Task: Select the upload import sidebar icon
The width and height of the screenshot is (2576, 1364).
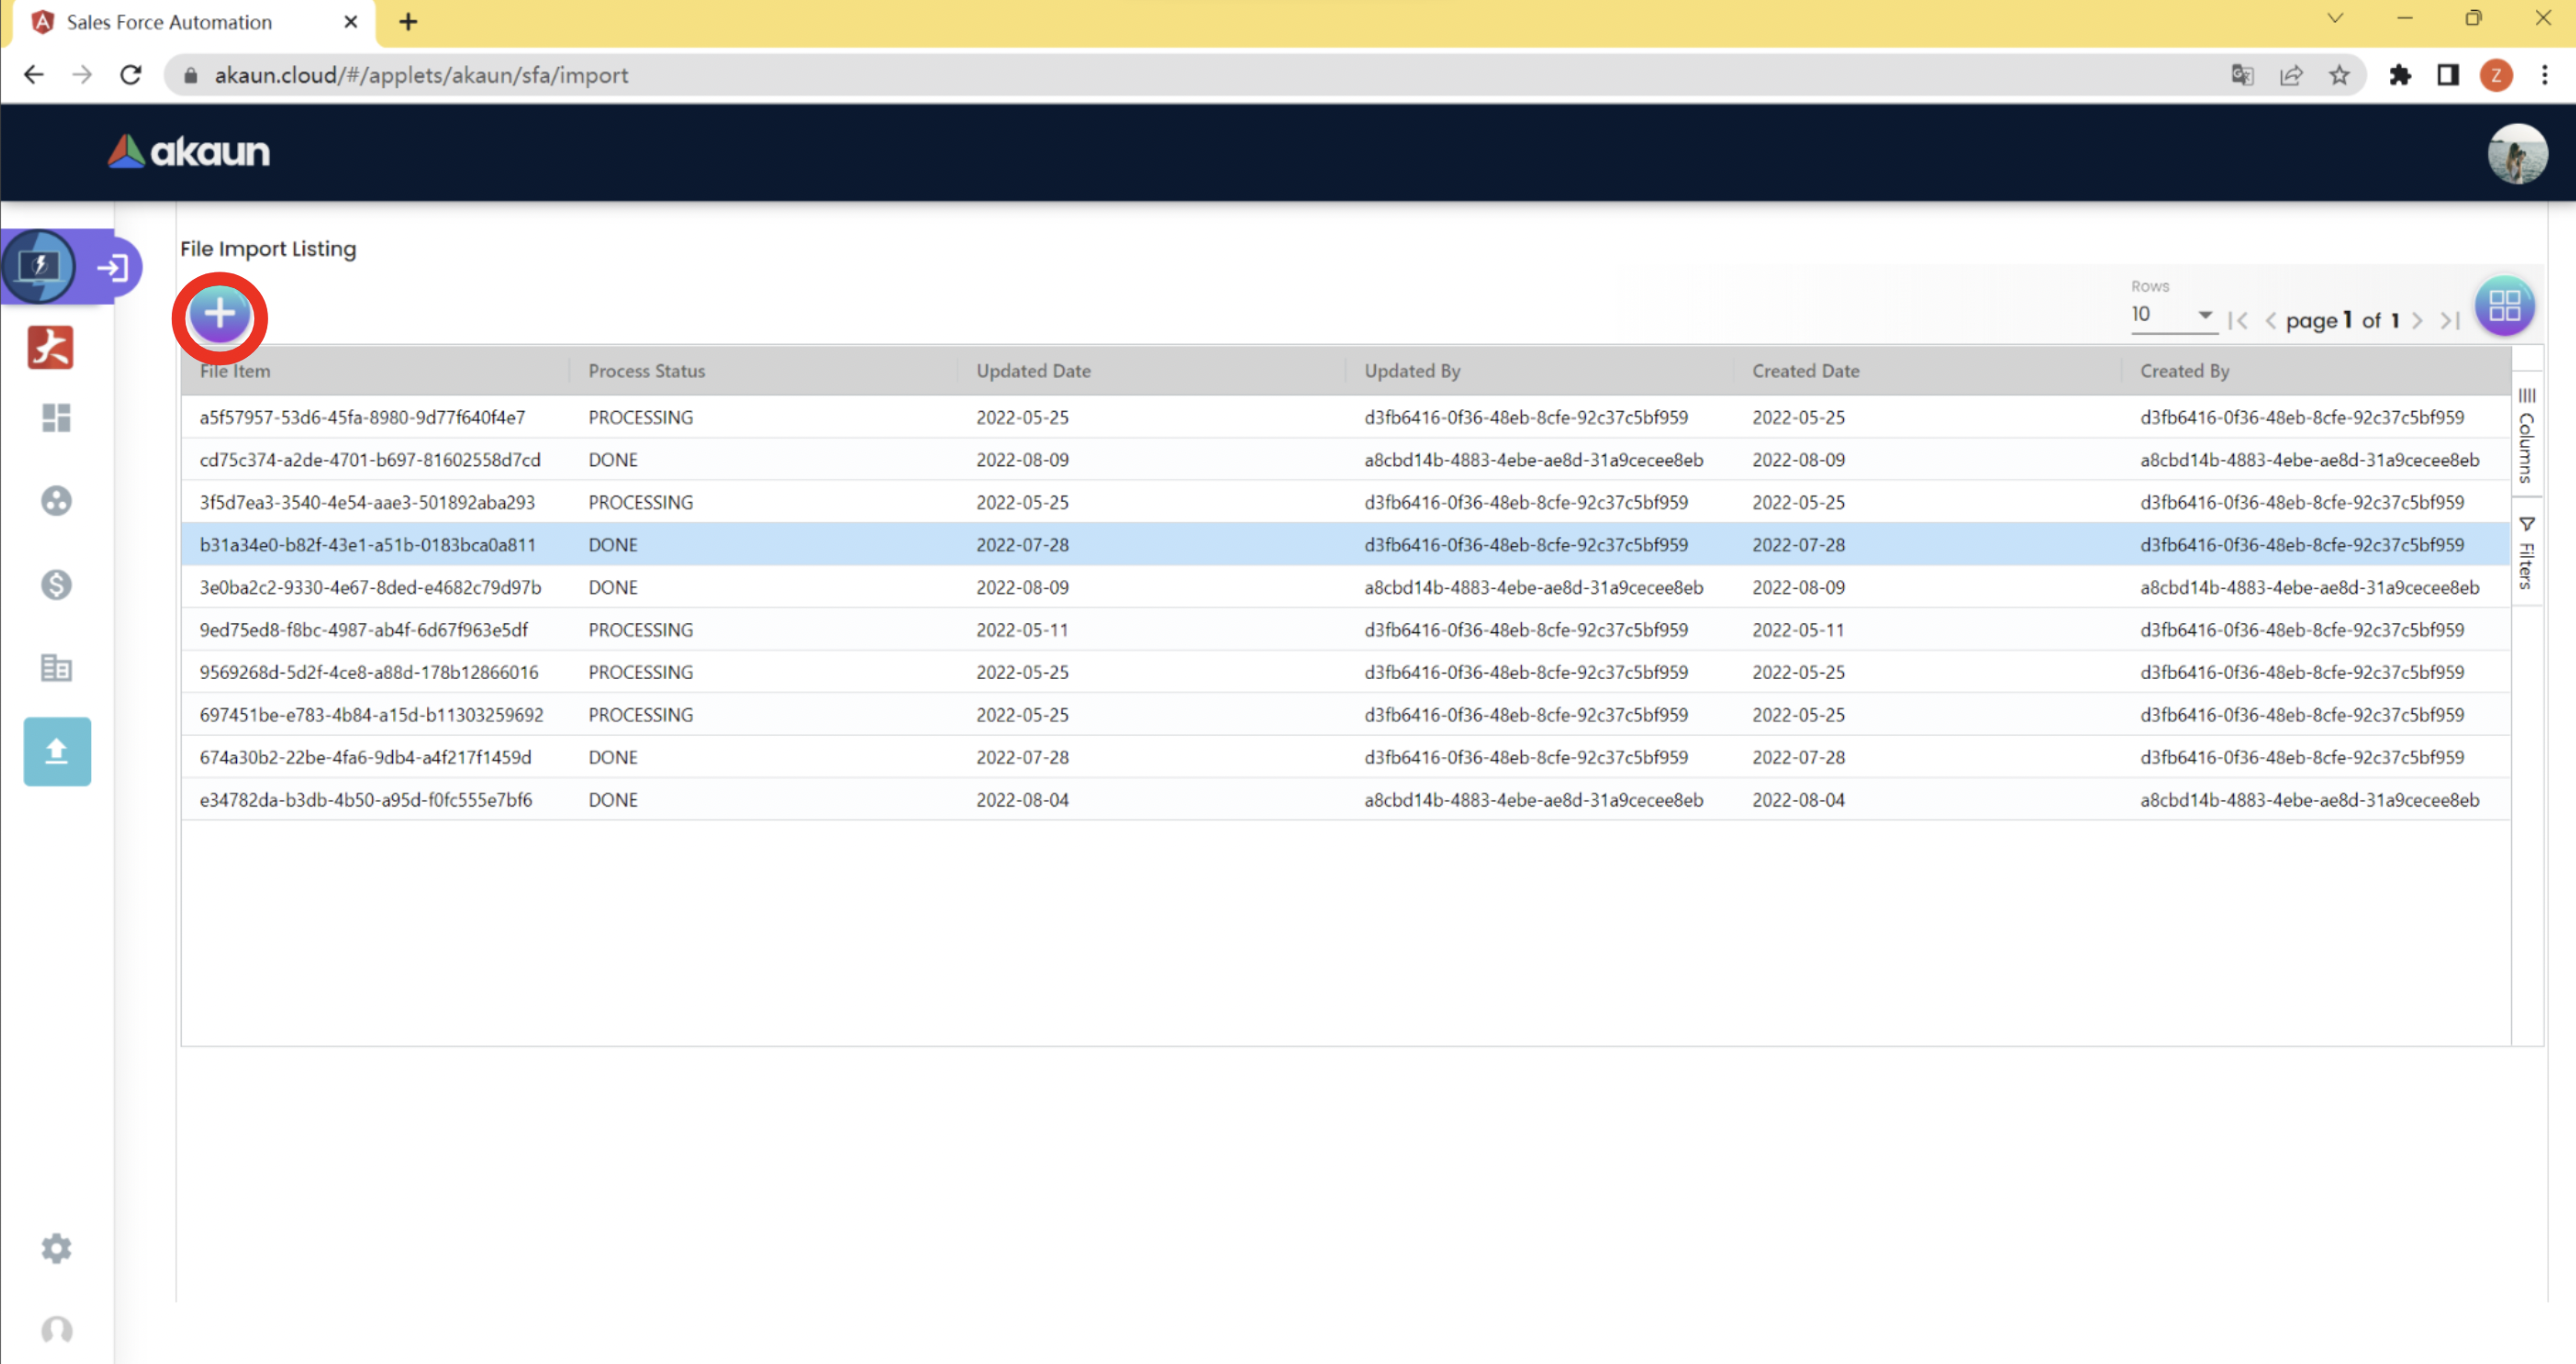Action: (57, 751)
